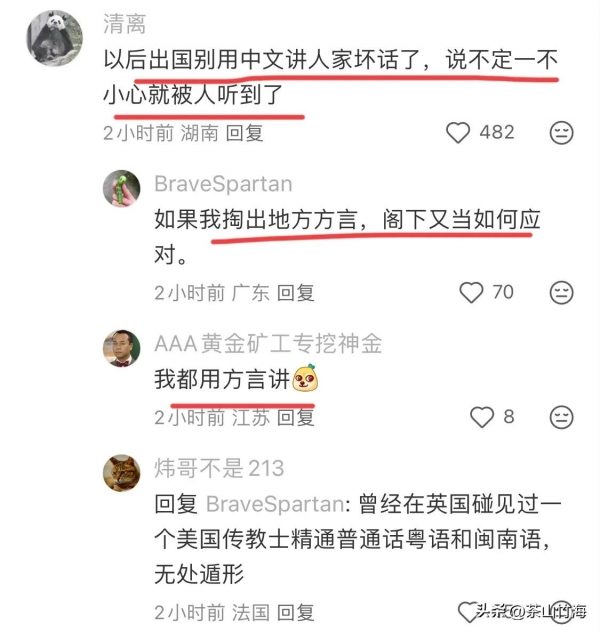Open 清离's panda avatar
600x632 pixels.
point(54,38)
